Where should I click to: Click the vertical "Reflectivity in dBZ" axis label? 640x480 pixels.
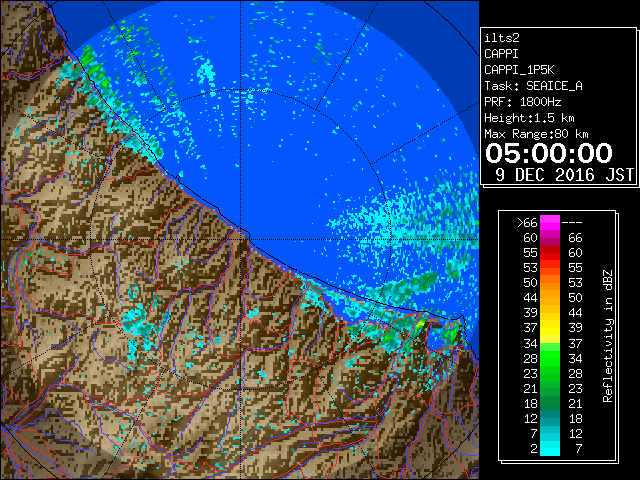(x=608, y=336)
